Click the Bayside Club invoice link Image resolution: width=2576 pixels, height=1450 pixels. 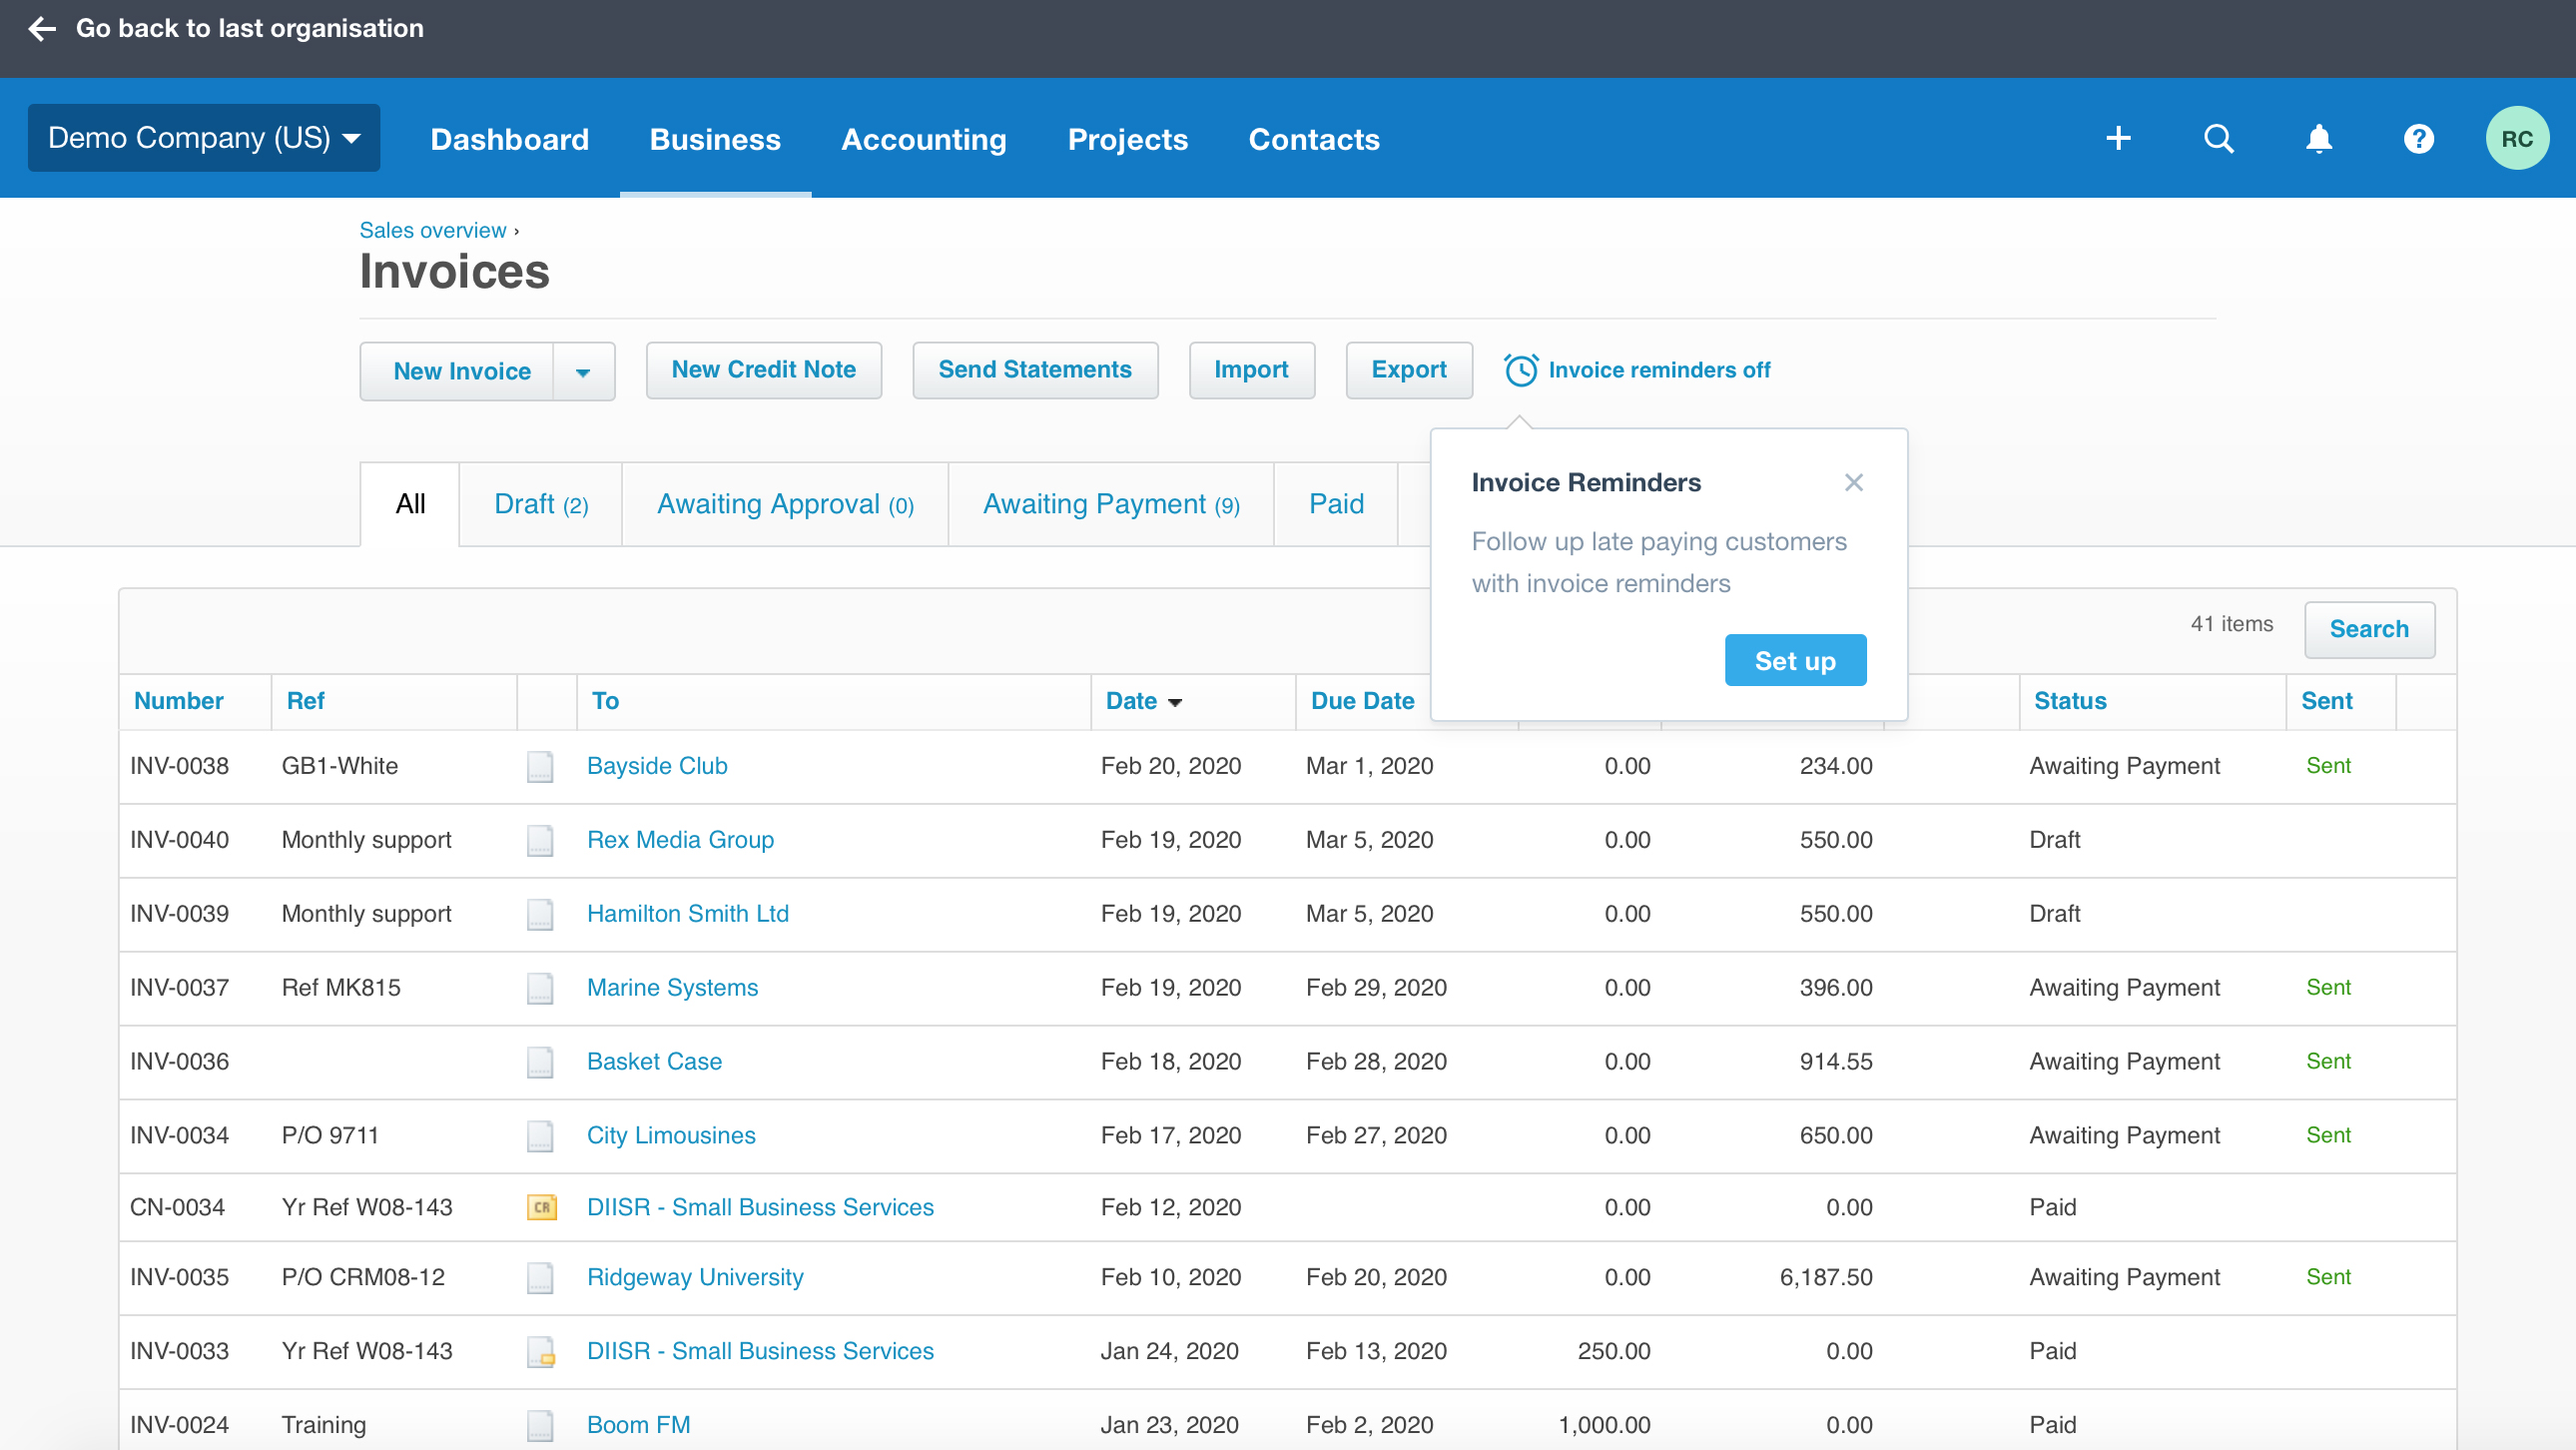[656, 765]
